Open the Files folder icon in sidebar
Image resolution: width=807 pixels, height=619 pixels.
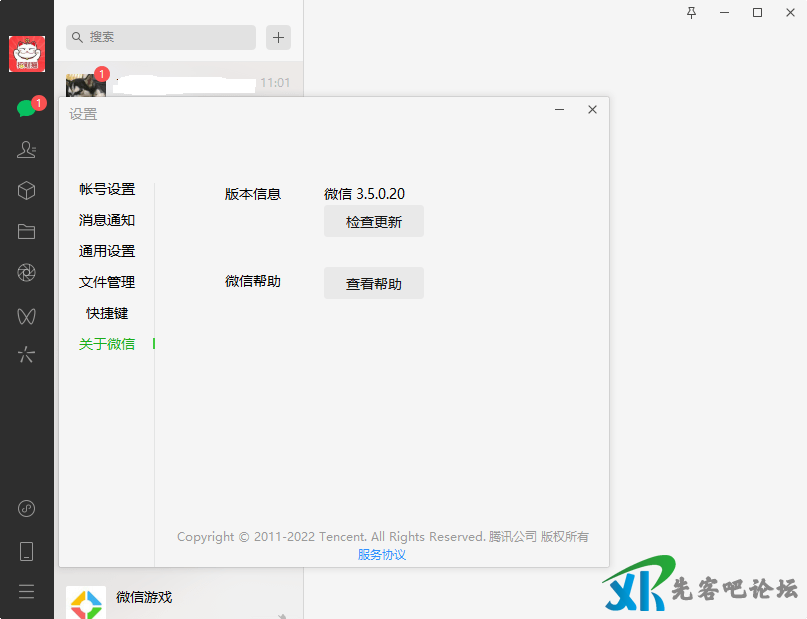27,232
